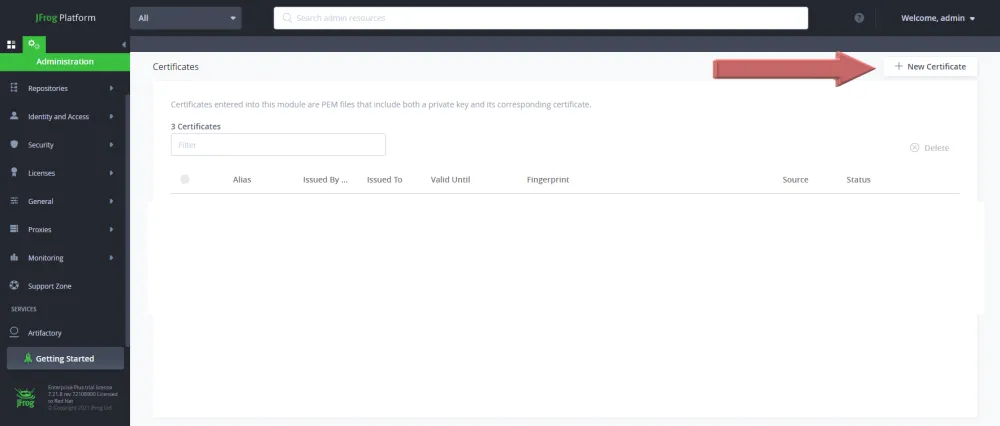
Task: Click the Getting Started button
Action: [65, 358]
